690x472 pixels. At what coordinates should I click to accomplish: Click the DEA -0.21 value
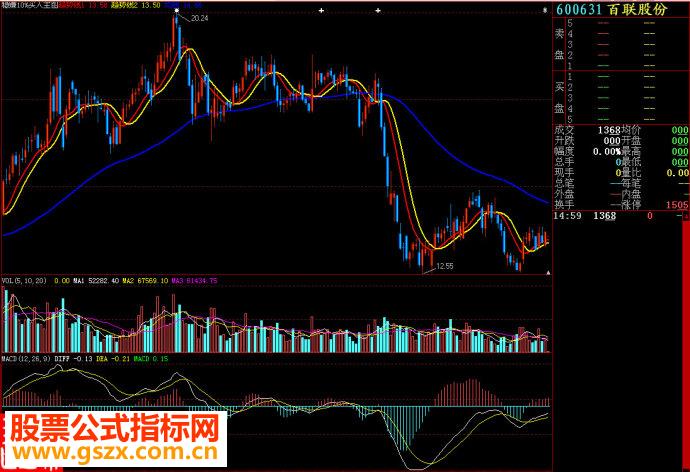(x=113, y=359)
